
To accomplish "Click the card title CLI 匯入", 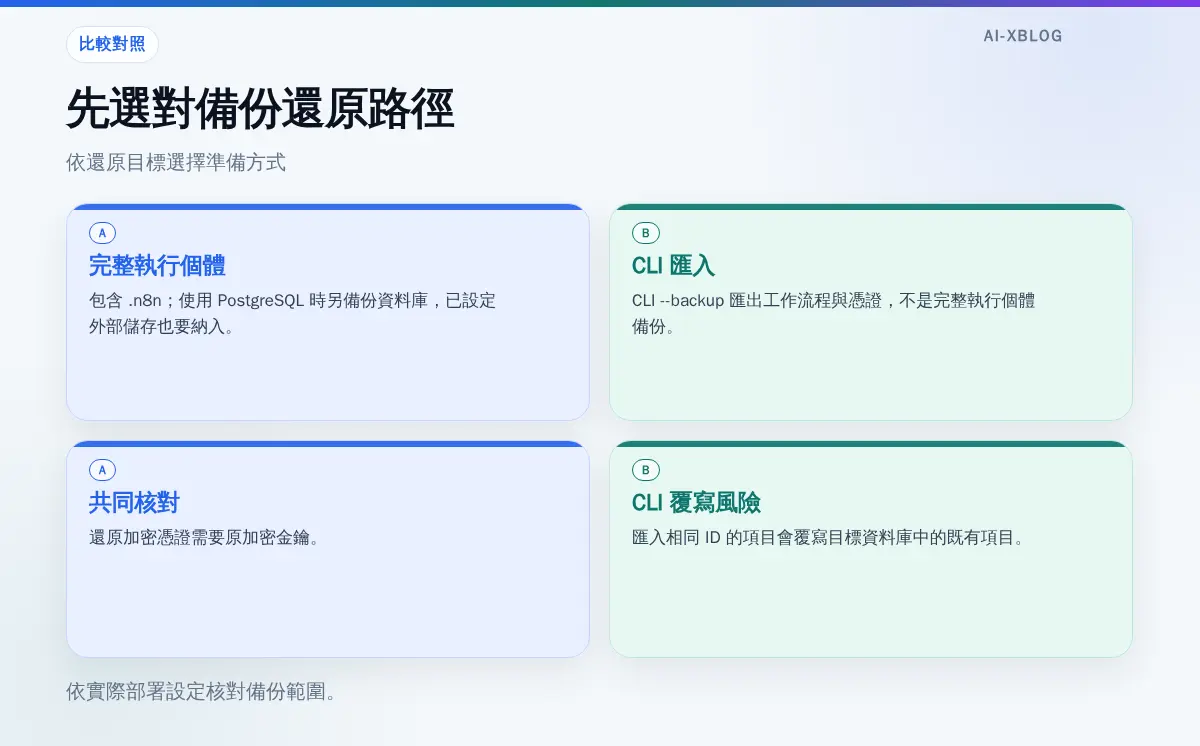I will pos(673,266).
